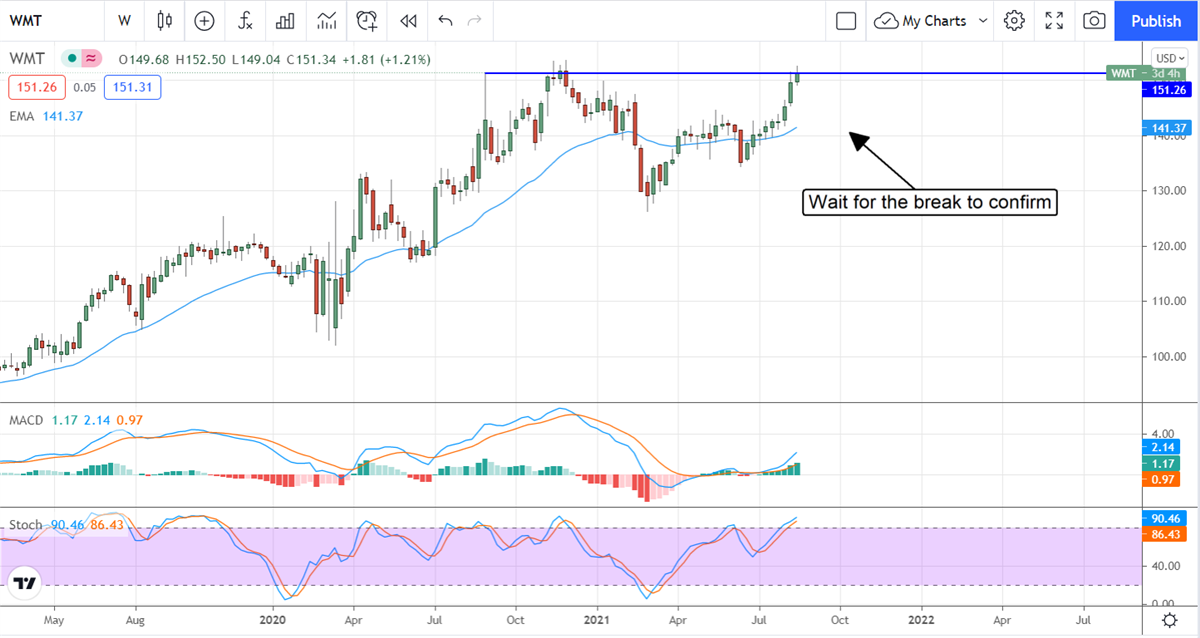
Task: Undo the last chart action
Action: (x=445, y=20)
